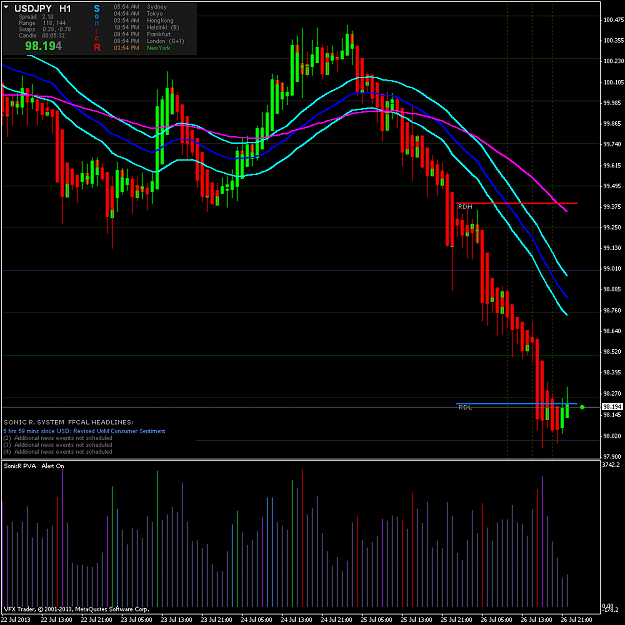Click the 99.010 price axis label
The height and width of the screenshot is (625, 625).
[613, 269]
